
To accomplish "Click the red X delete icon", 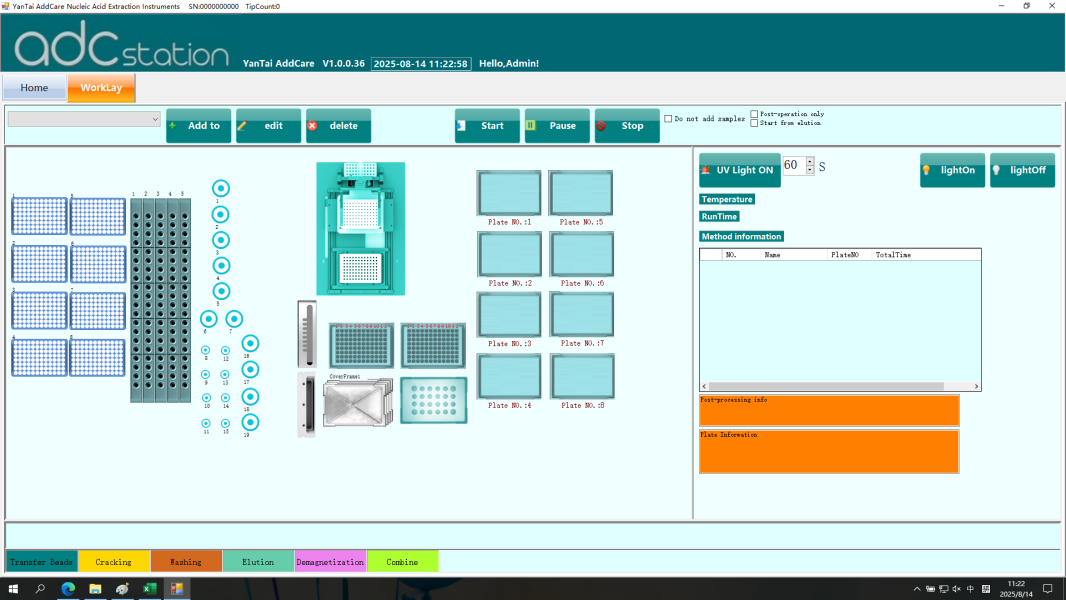I will 311,125.
